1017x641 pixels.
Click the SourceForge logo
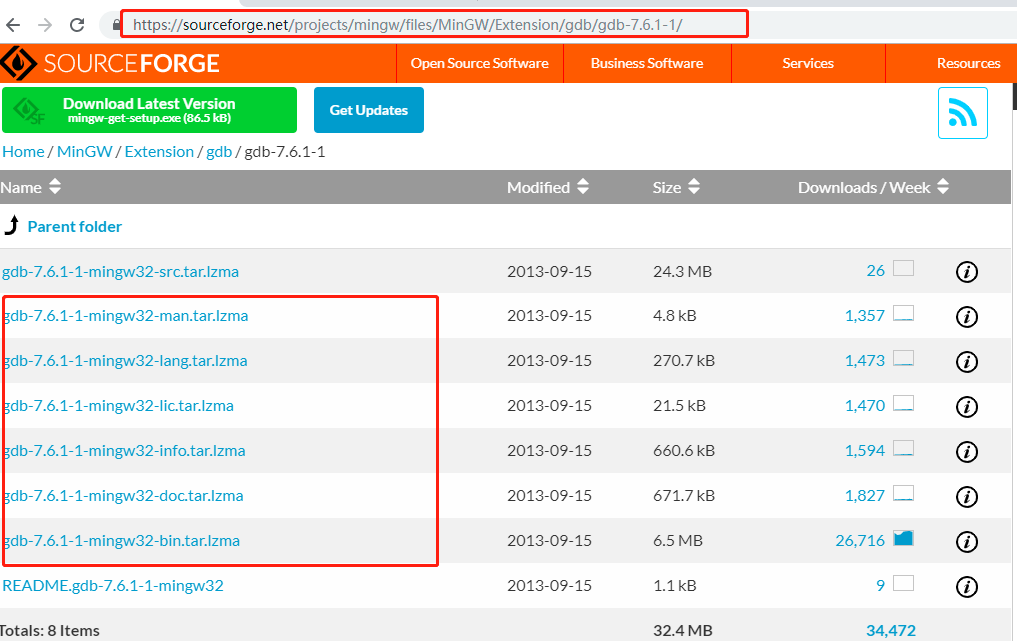coord(110,63)
